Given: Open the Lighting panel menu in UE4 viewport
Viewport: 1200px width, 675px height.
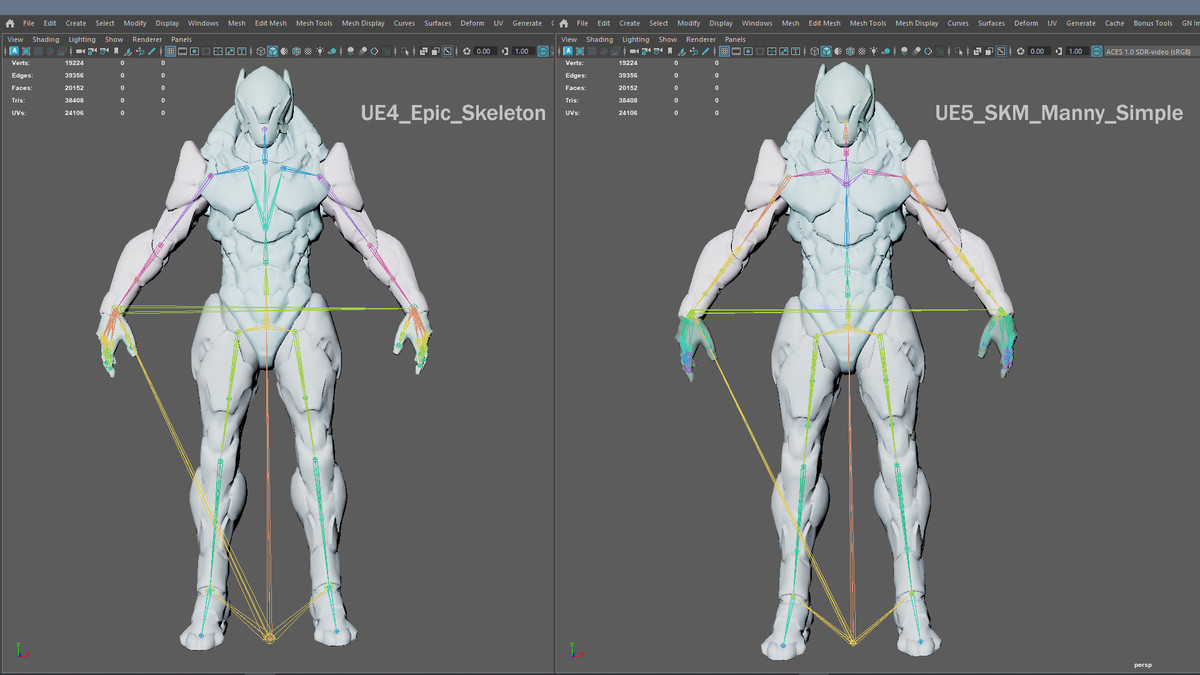Looking at the screenshot, I should 82,39.
